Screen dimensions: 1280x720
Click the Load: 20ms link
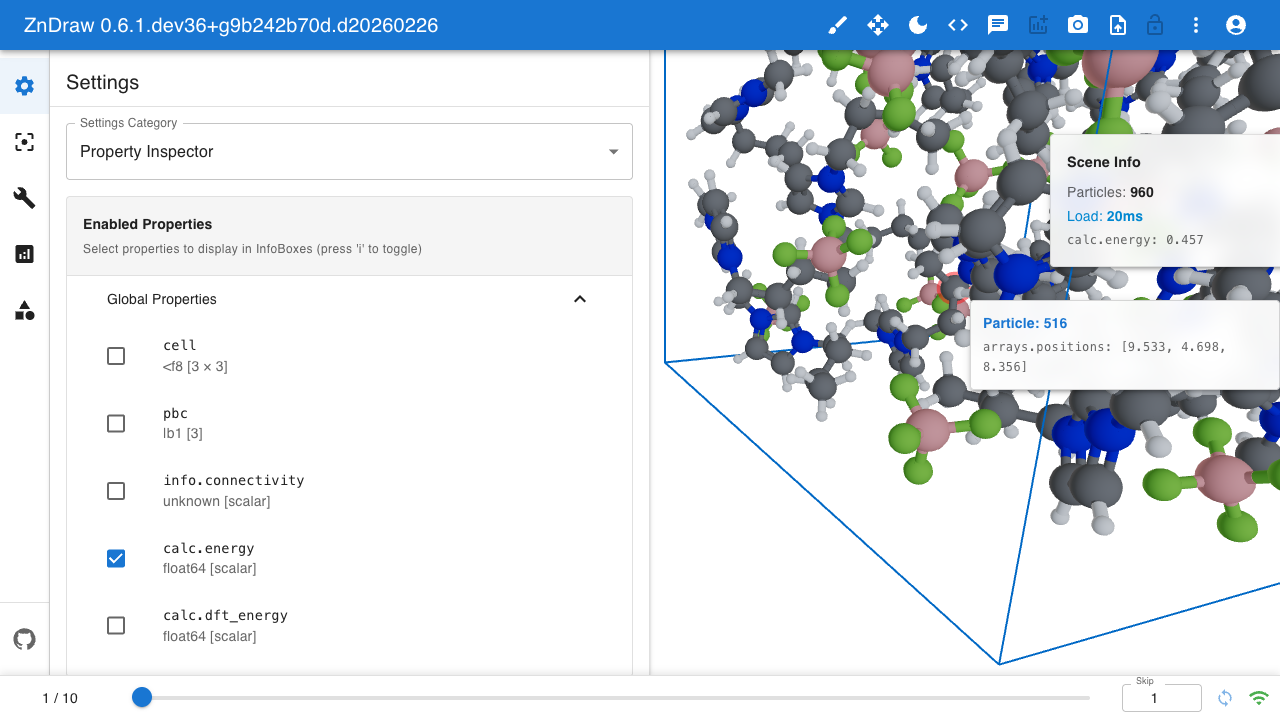click(1105, 216)
